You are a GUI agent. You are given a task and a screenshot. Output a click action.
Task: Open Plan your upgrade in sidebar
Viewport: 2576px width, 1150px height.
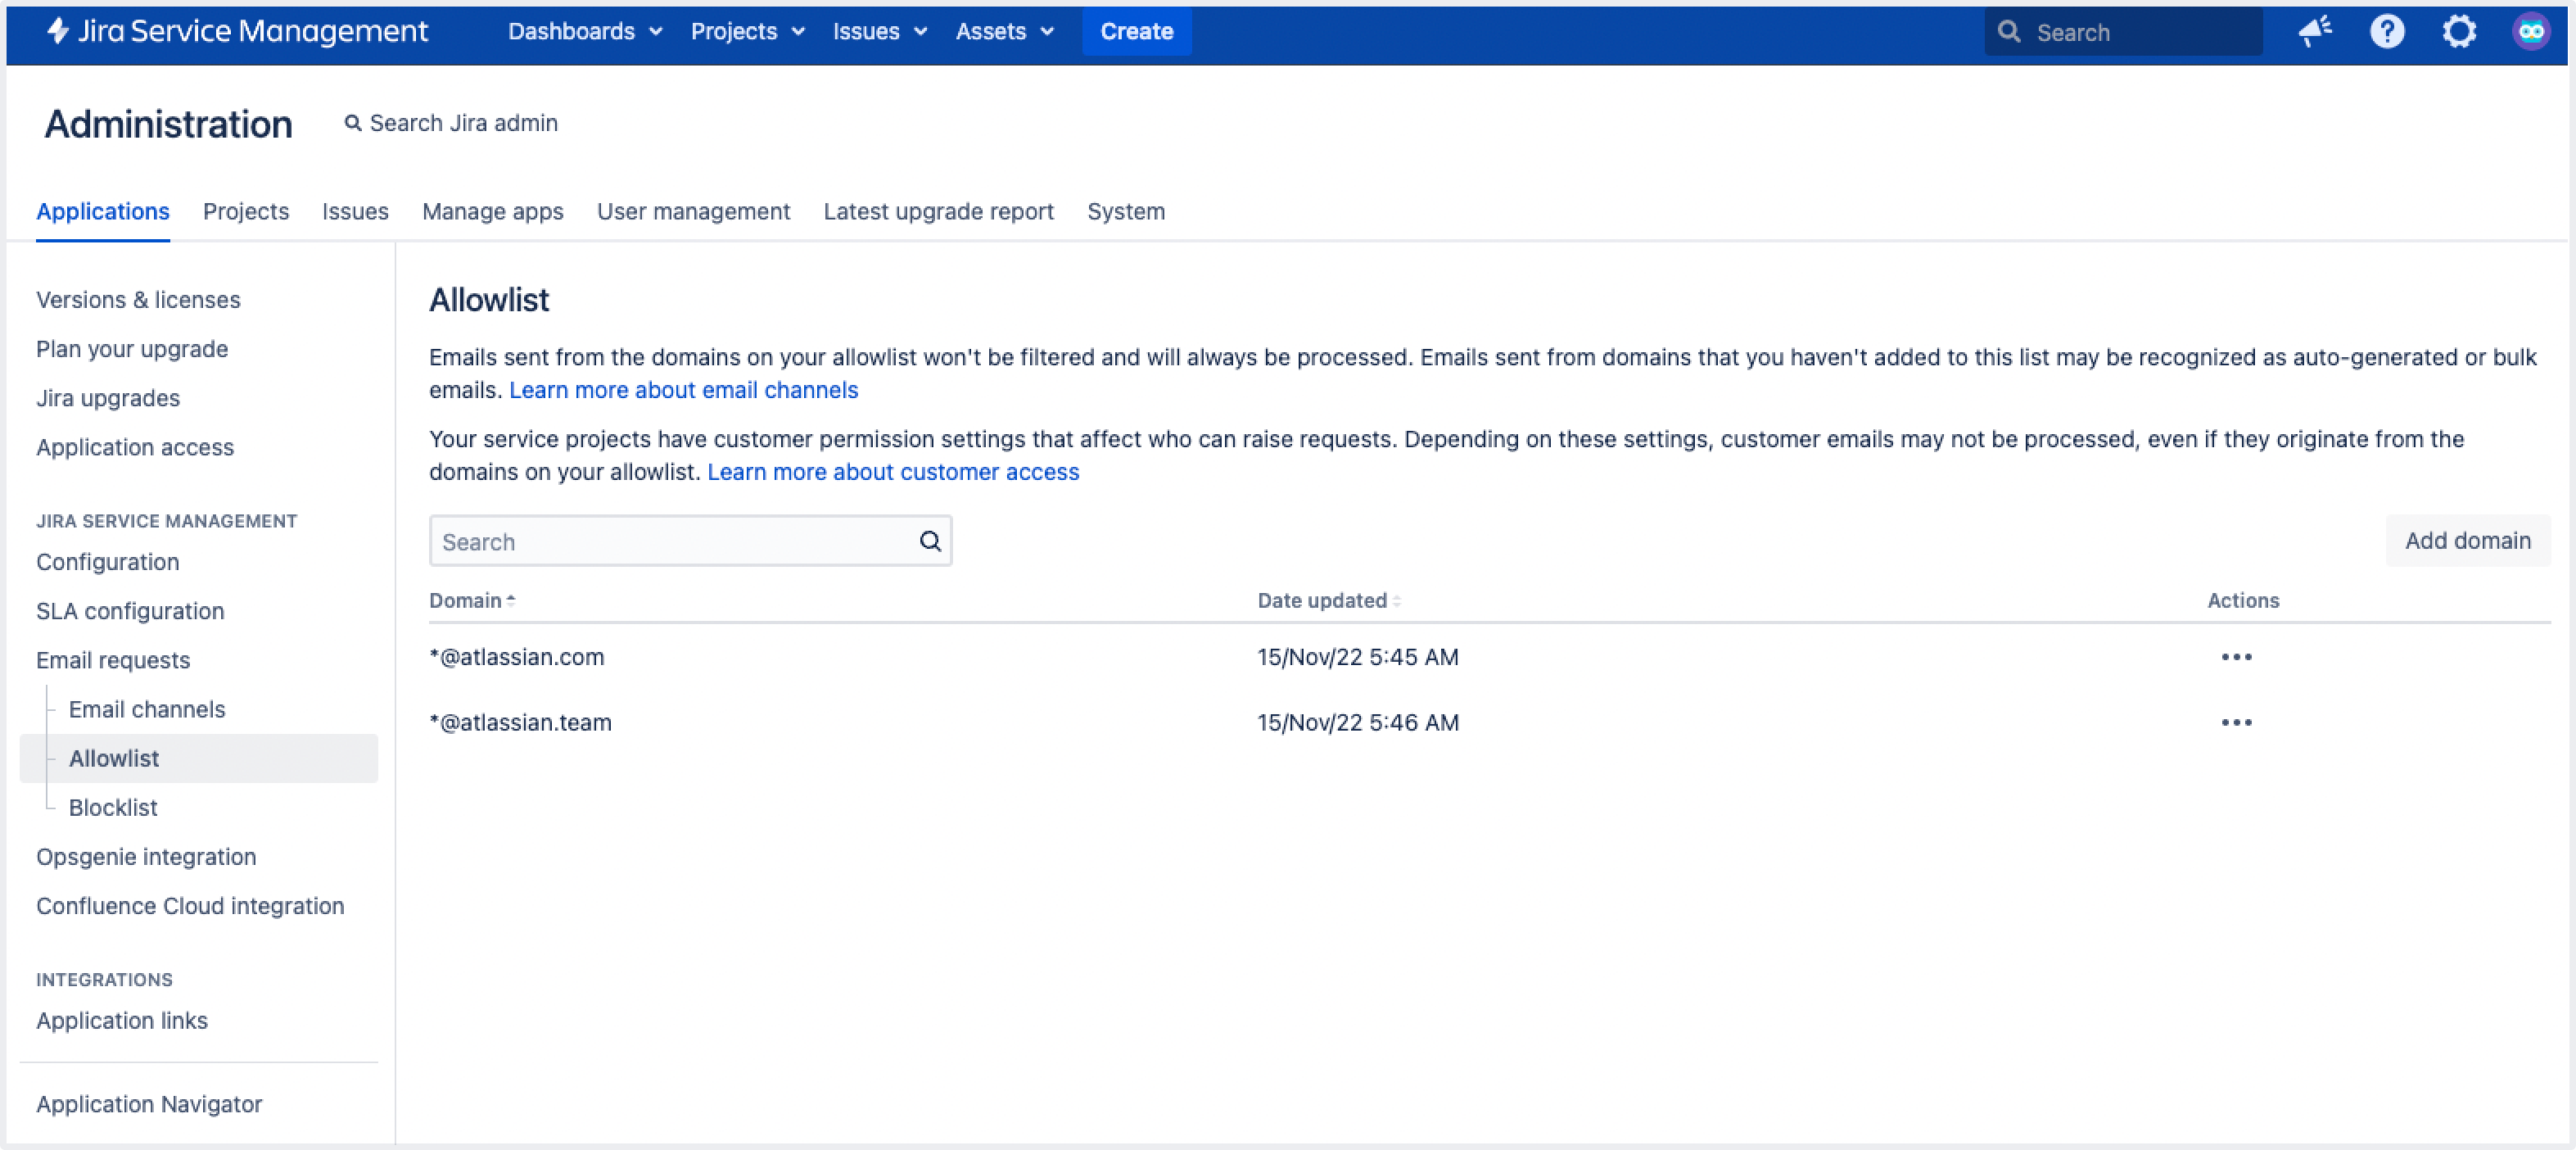(x=132, y=349)
